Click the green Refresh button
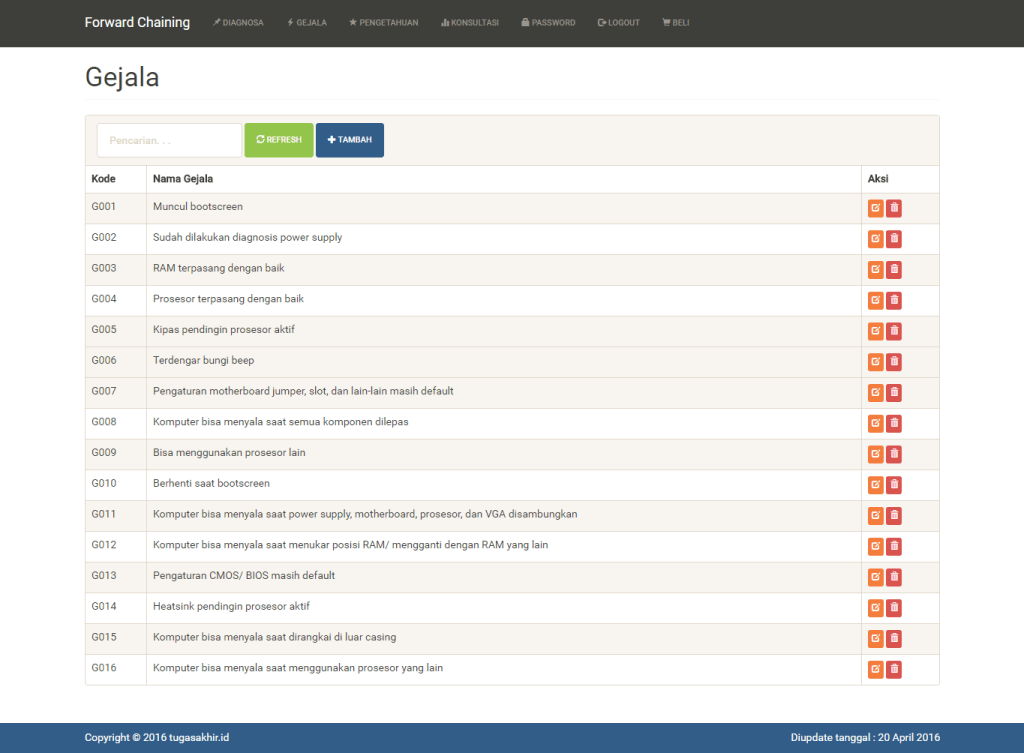 pos(279,140)
